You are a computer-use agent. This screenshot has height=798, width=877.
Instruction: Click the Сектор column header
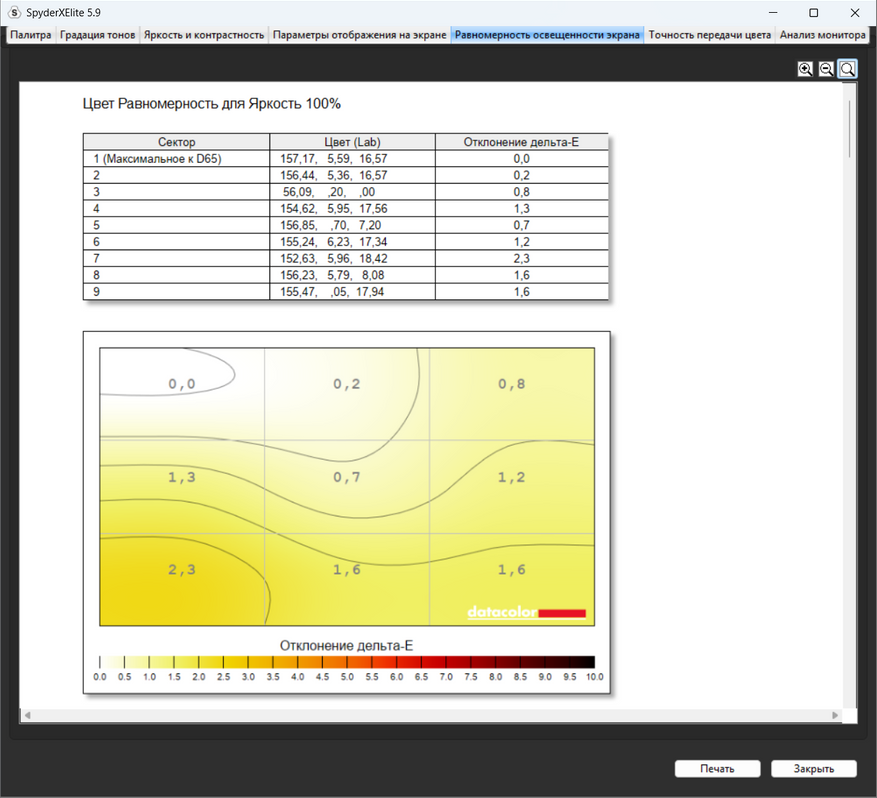click(176, 142)
